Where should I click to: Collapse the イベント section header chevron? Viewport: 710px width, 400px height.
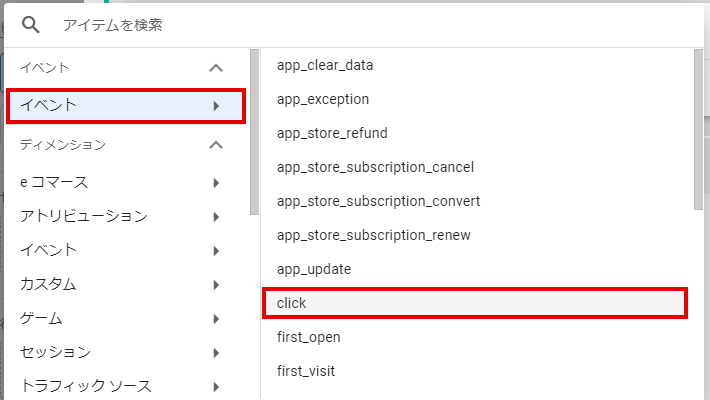[x=216, y=68]
